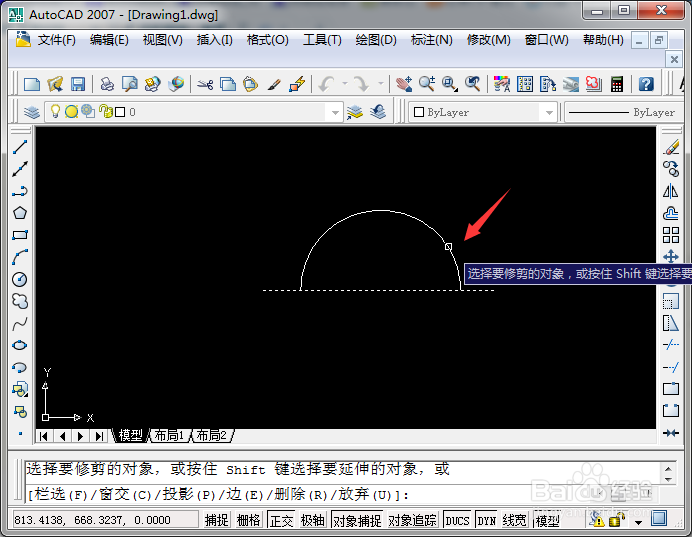Click the command line scroll-up arrow
Image resolution: width=692 pixels, height=537 pixels.
point(668,469)
